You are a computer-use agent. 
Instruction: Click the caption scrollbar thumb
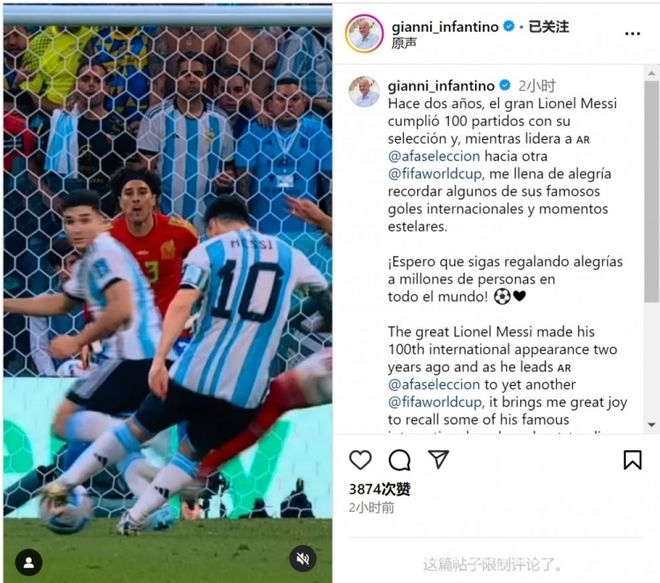[651, 192]
